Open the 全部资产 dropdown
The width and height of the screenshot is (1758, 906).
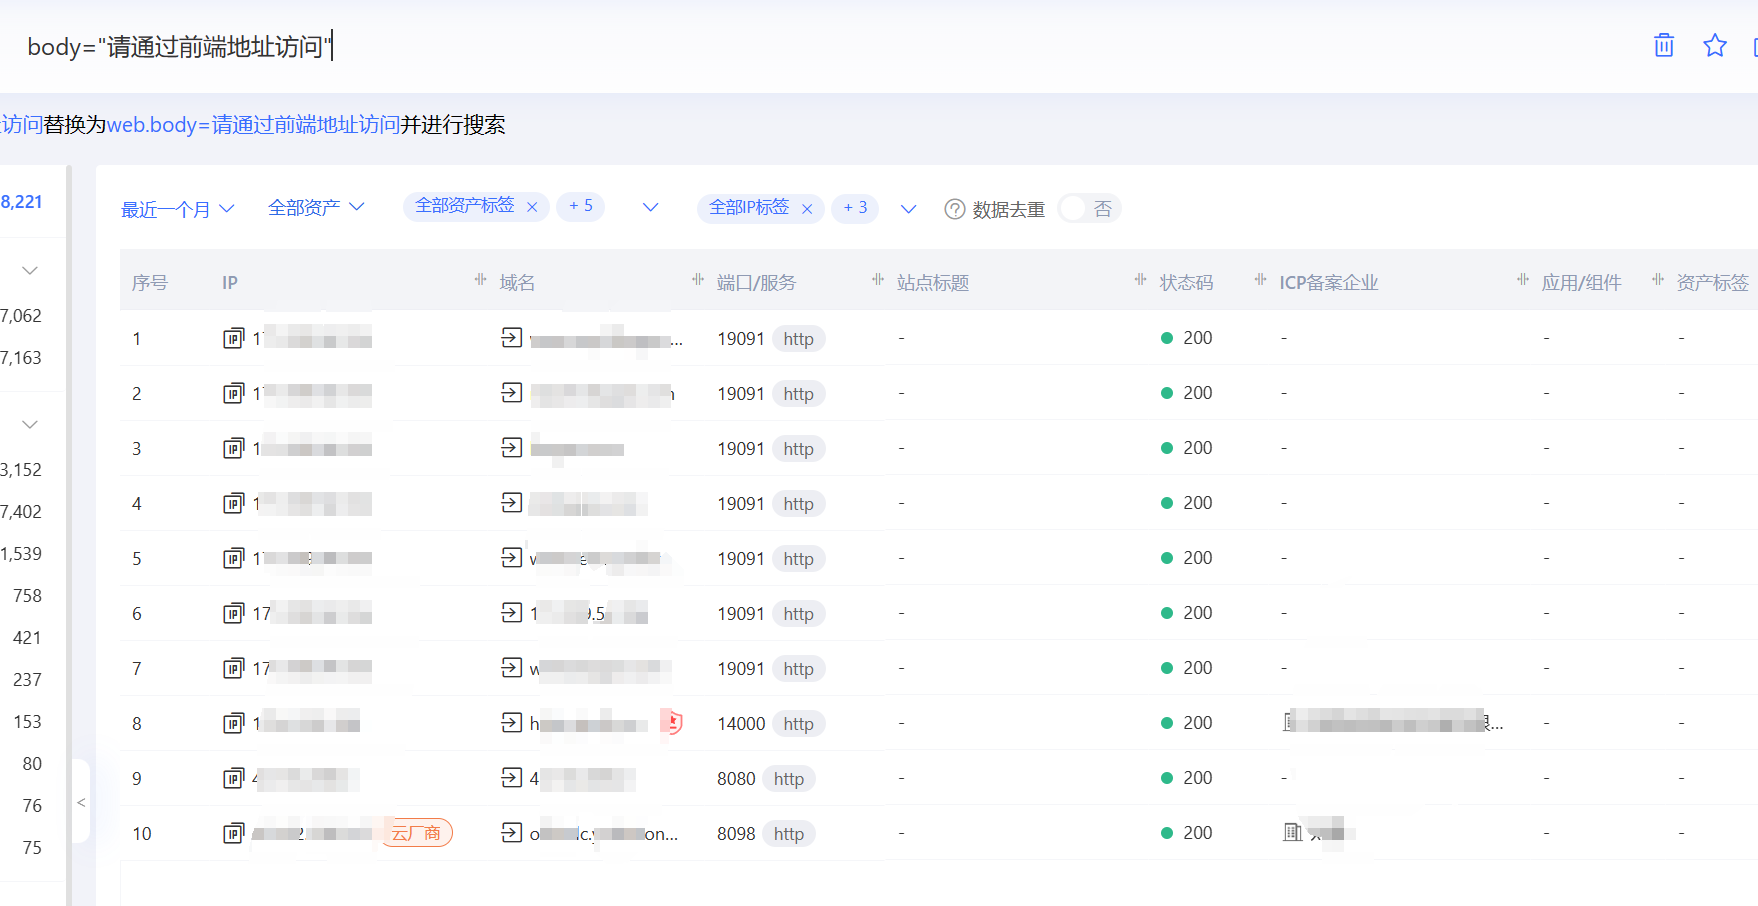click(315, 206)
